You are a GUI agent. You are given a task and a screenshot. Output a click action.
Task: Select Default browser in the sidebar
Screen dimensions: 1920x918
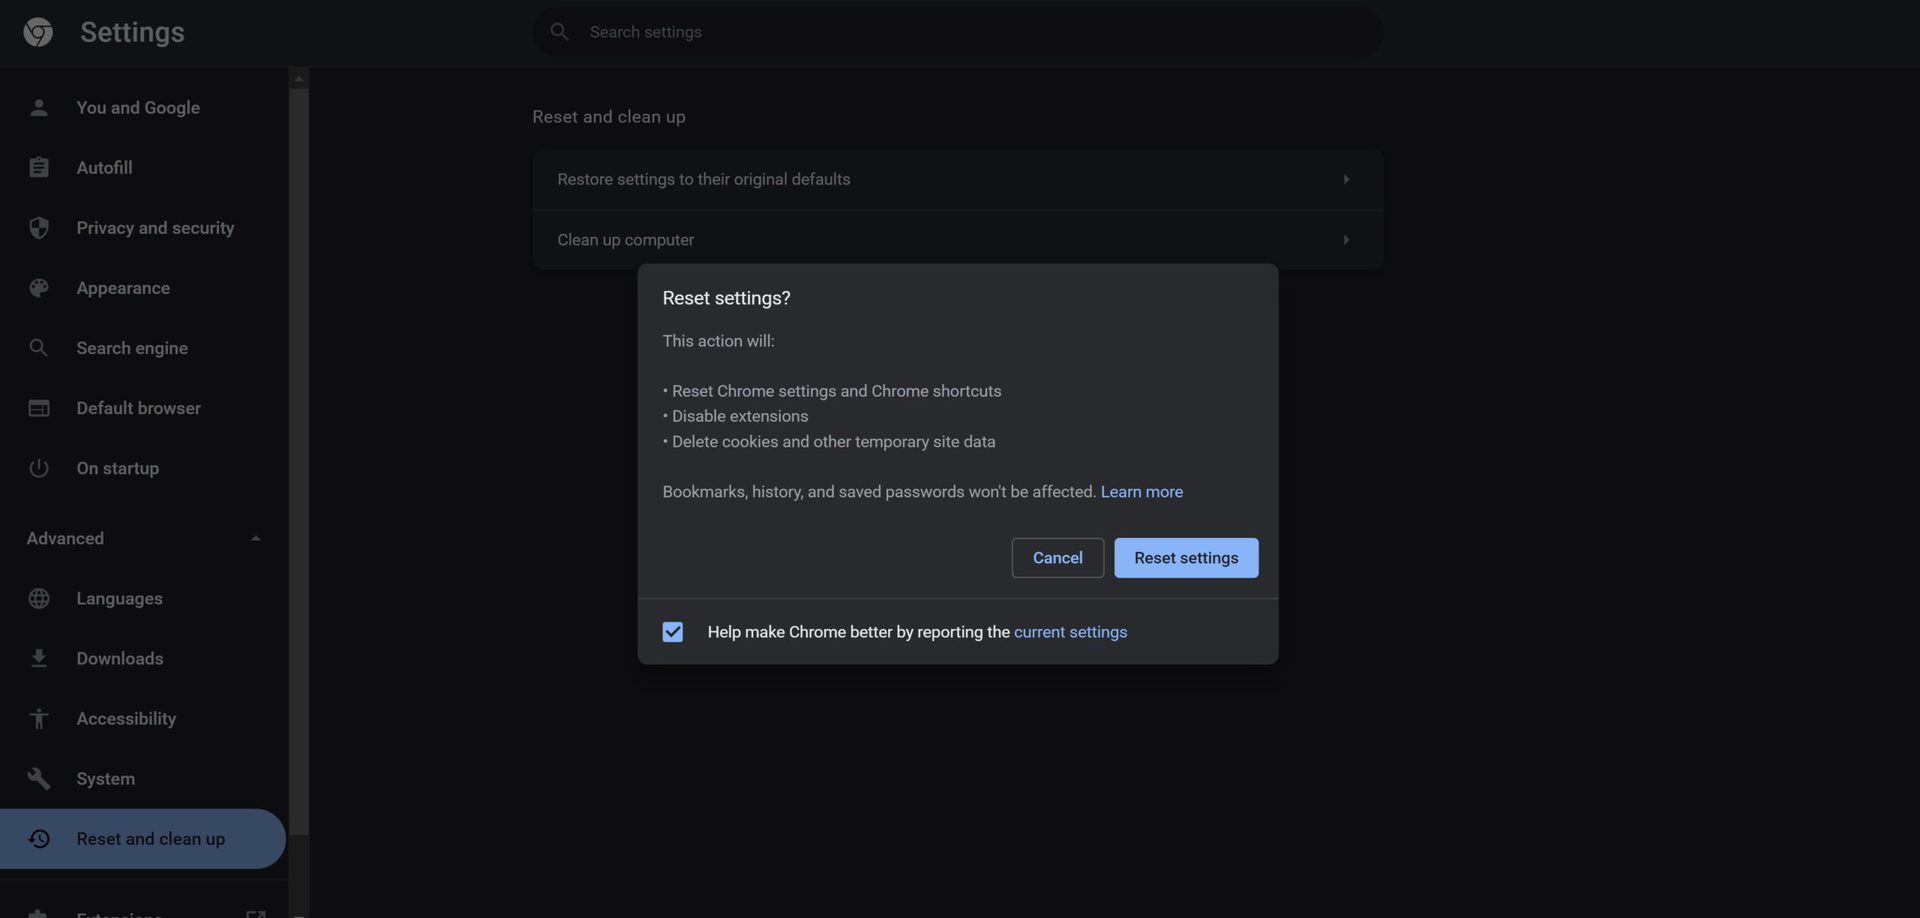[x=138, y=408]
